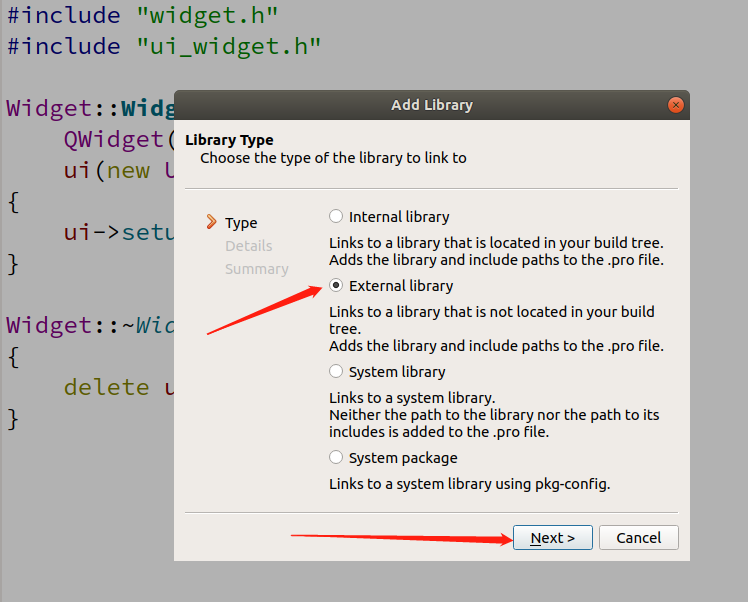Select the Internal library radio button

click(x=336, y=217)
